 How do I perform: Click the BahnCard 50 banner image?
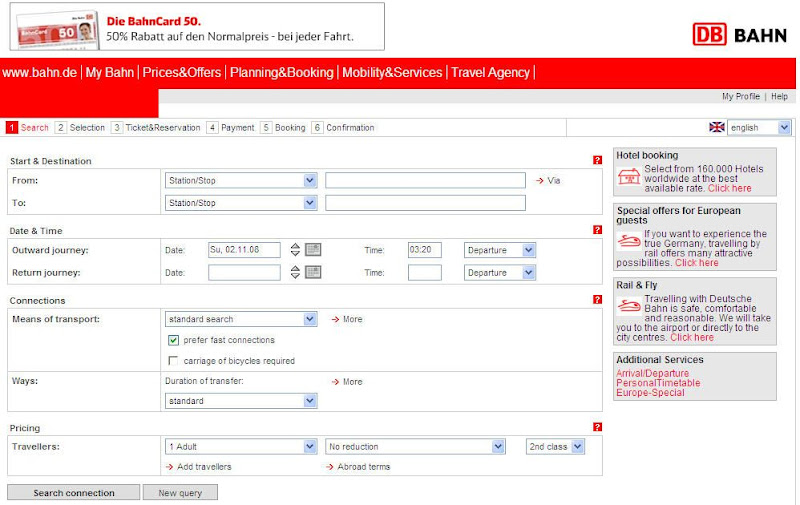(197, 27)
